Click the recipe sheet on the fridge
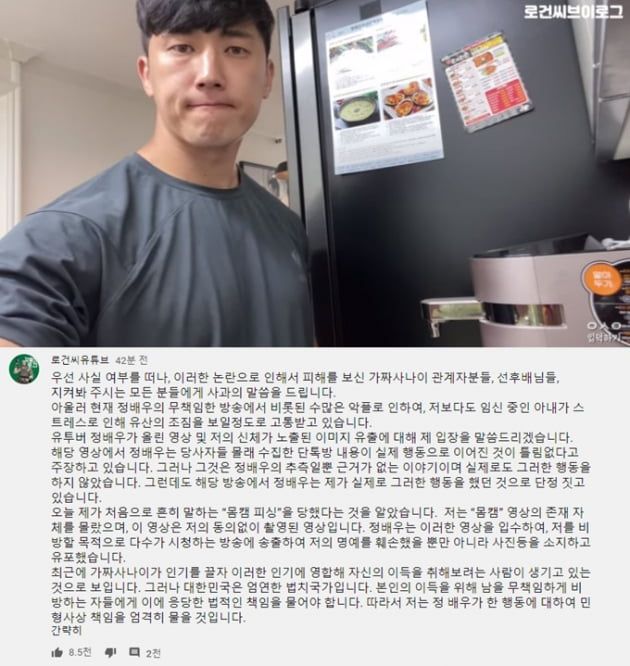 (x=384, y=87)
